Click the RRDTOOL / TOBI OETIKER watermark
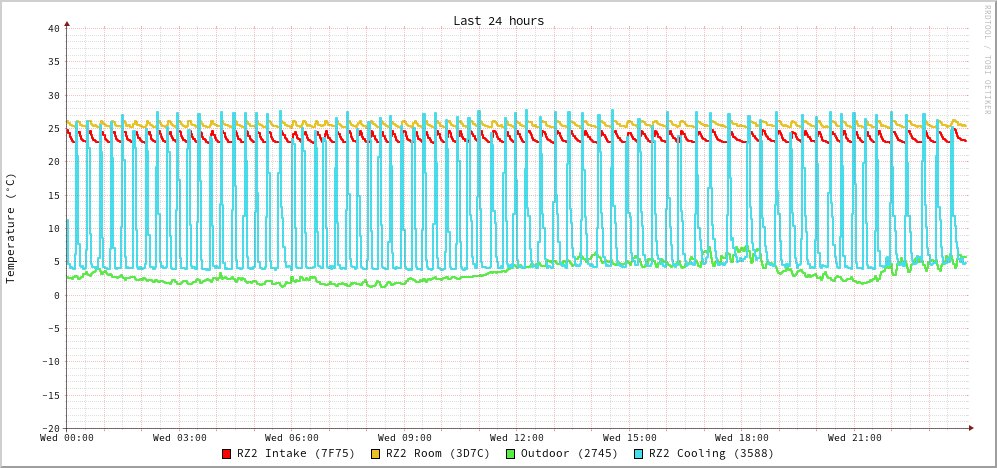Image resolution: width=997 pixels, height=468 pixels. pos(986,60)
